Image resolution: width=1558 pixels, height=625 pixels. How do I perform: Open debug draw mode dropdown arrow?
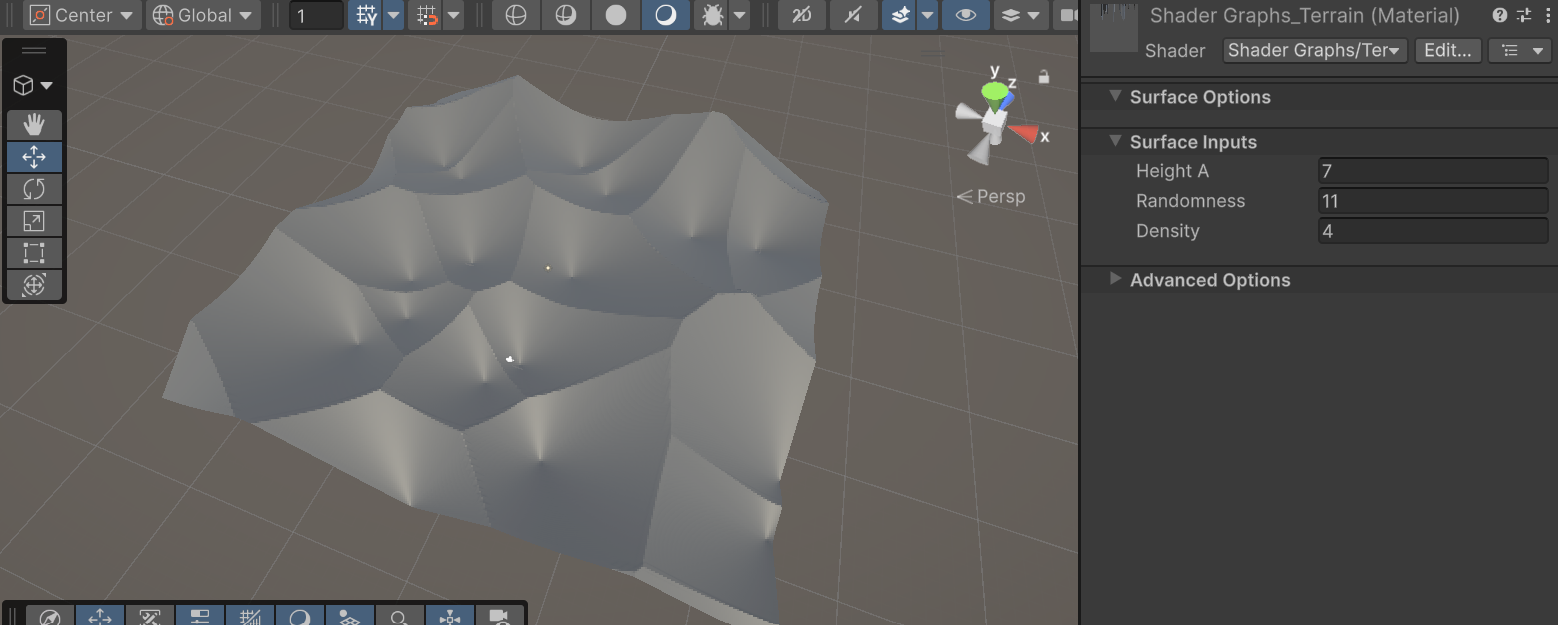740,15
